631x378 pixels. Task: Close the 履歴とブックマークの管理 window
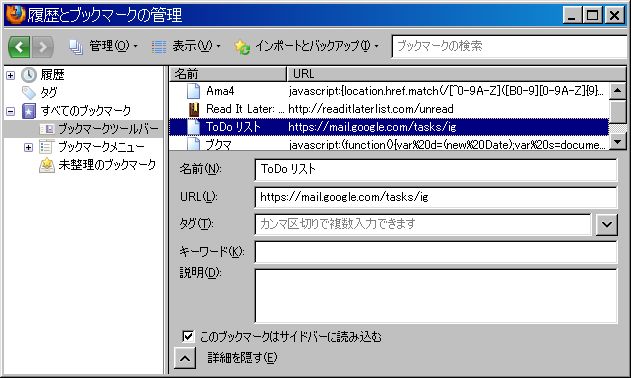pyautogui.click(x=615, y=16)
